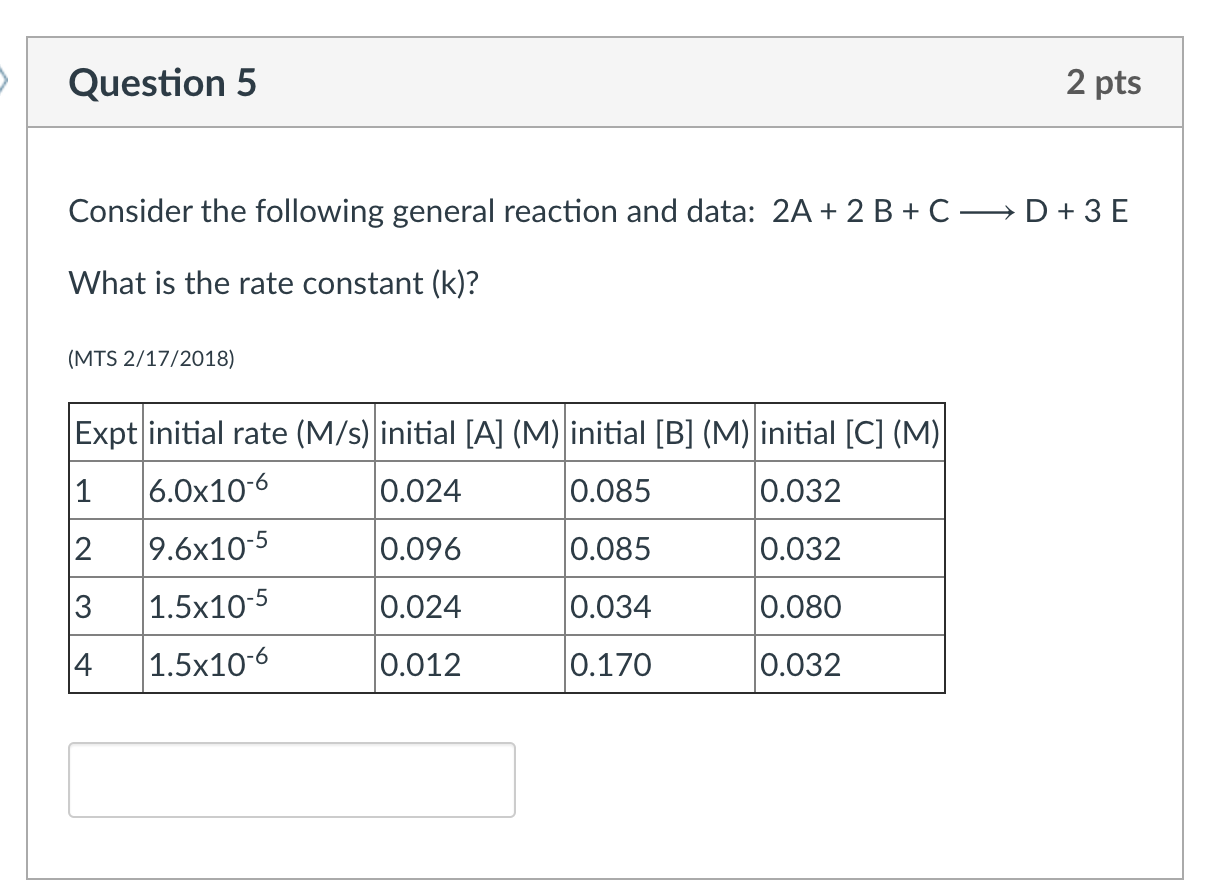Image resolution: width=1216 pixels, height=892 pixels.
Task: Click the Question 5 header
Action: (x=161, y=83)
